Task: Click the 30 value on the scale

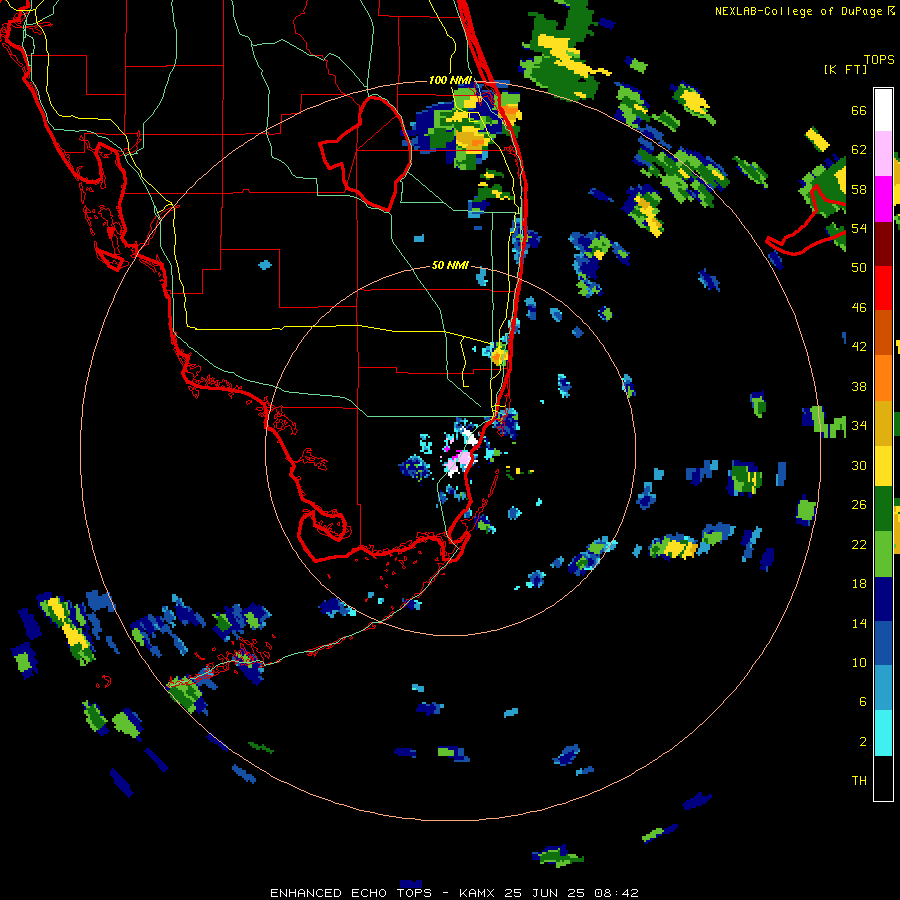Action: tap(859, 465)
